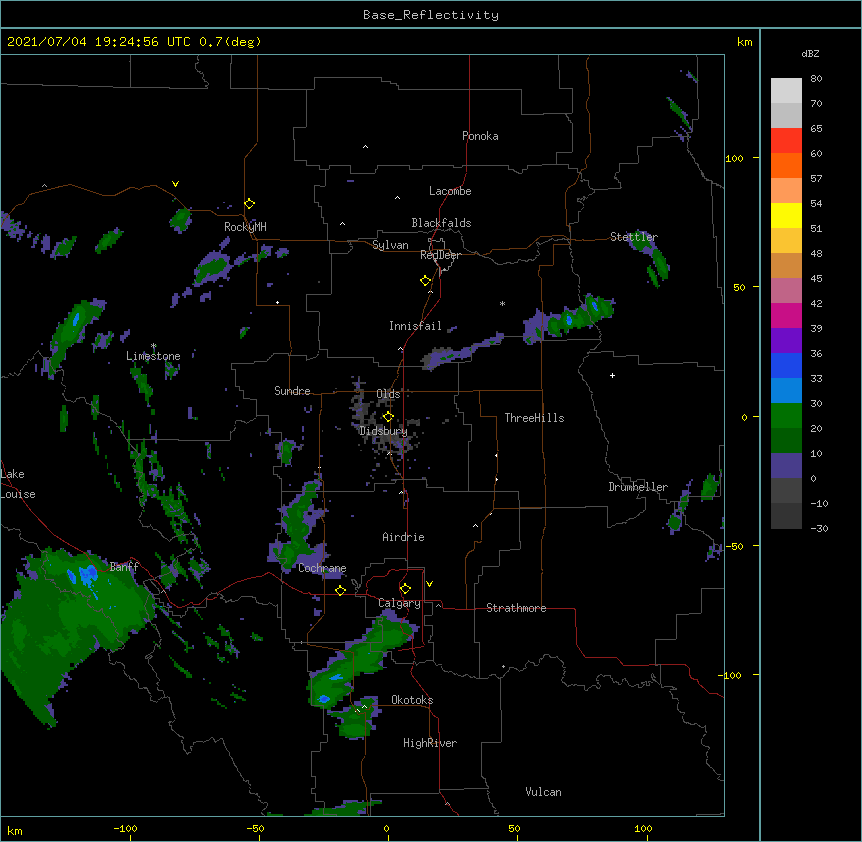Click the Airdrie city label
Screen dimensions: 862x842
[x=403, y=537]
